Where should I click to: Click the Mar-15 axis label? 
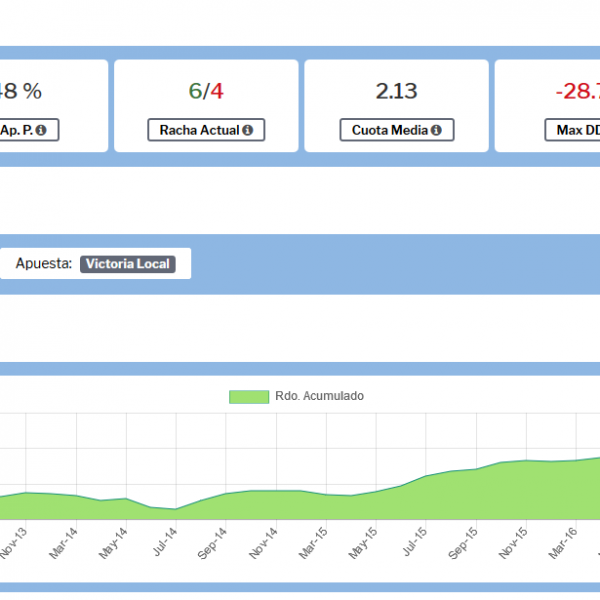(313, 543)
